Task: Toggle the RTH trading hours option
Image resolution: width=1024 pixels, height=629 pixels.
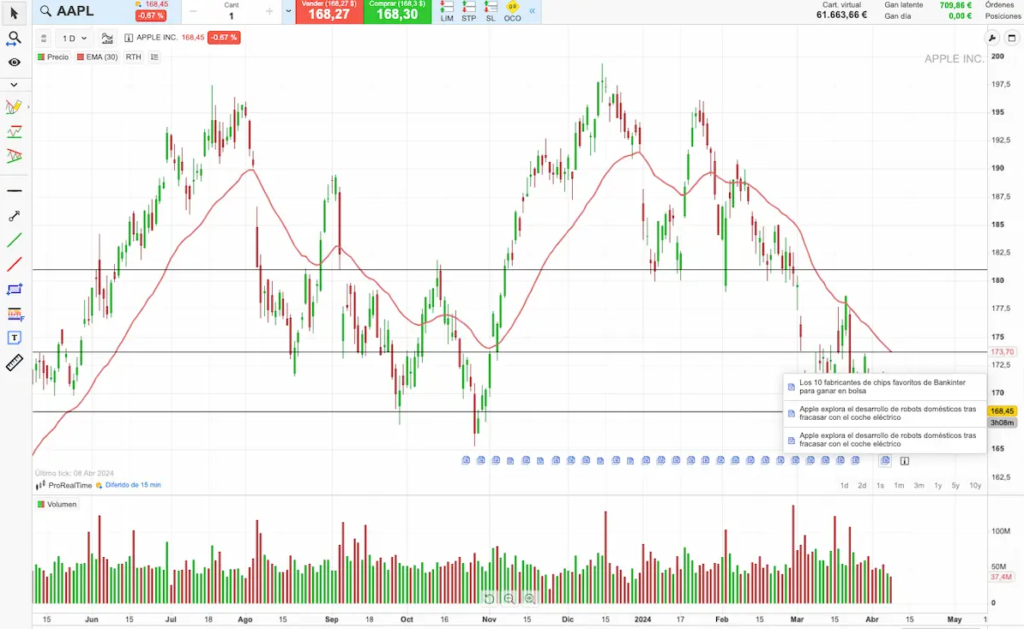Action: click(133, 57)
